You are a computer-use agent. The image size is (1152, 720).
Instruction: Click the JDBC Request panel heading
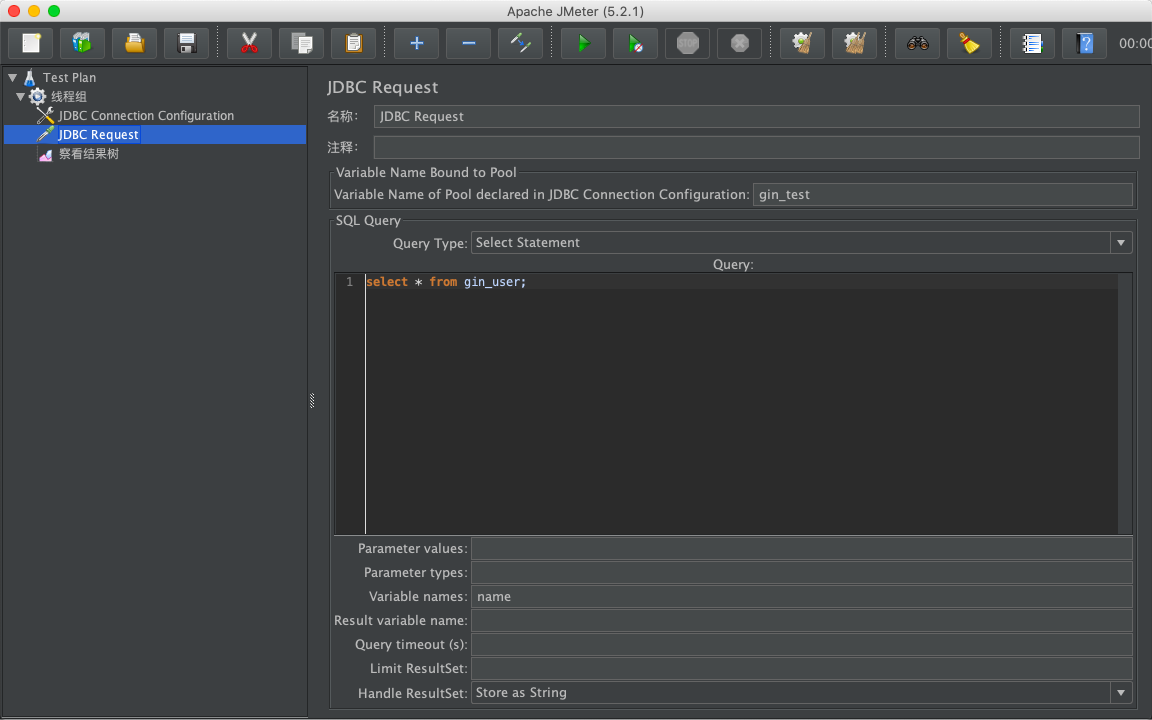[382, 87]
